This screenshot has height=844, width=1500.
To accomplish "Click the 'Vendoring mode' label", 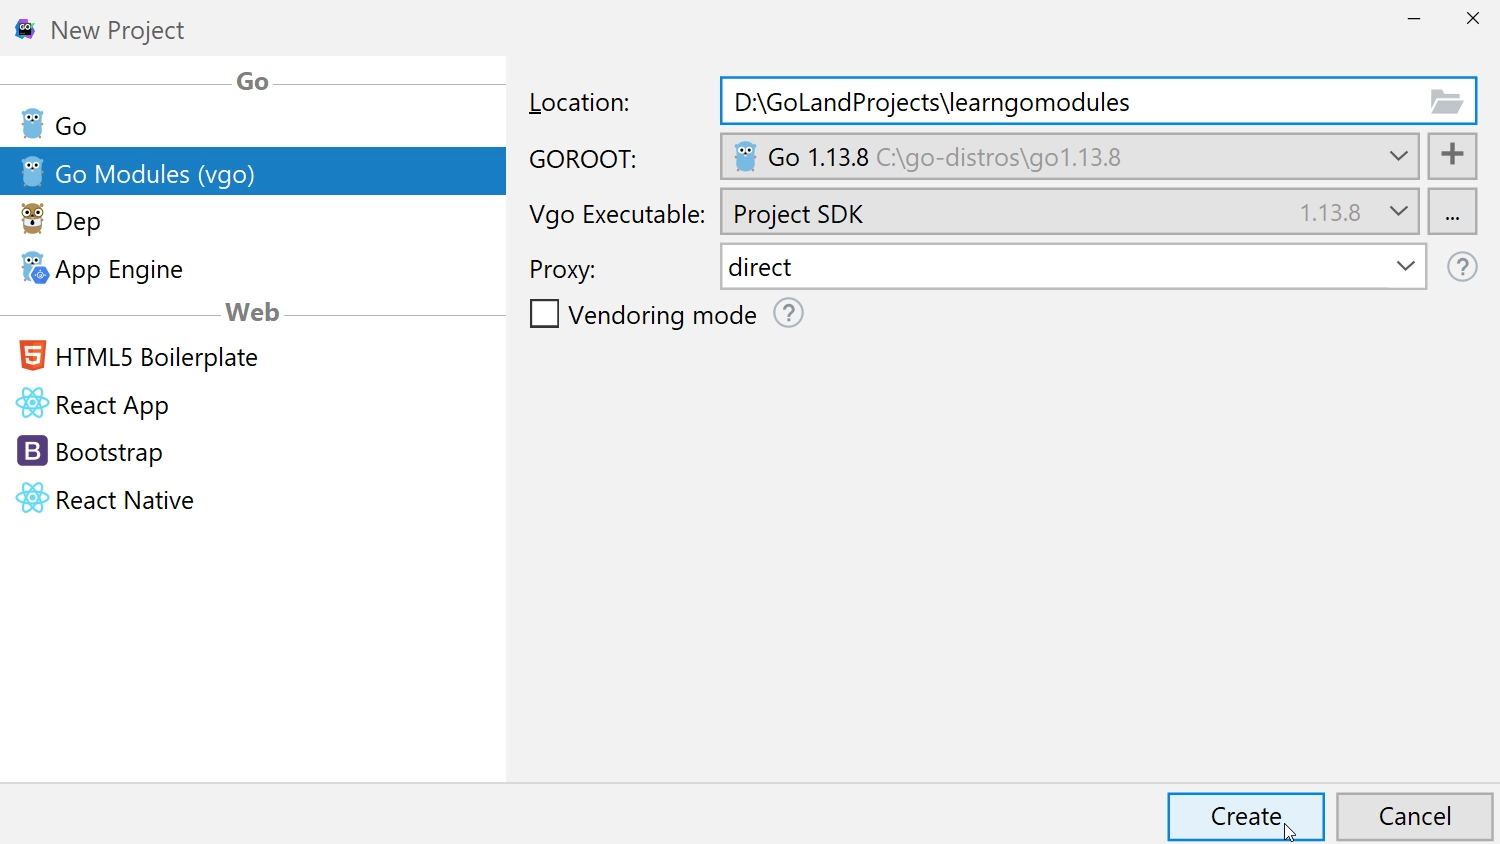I will 662,315.
